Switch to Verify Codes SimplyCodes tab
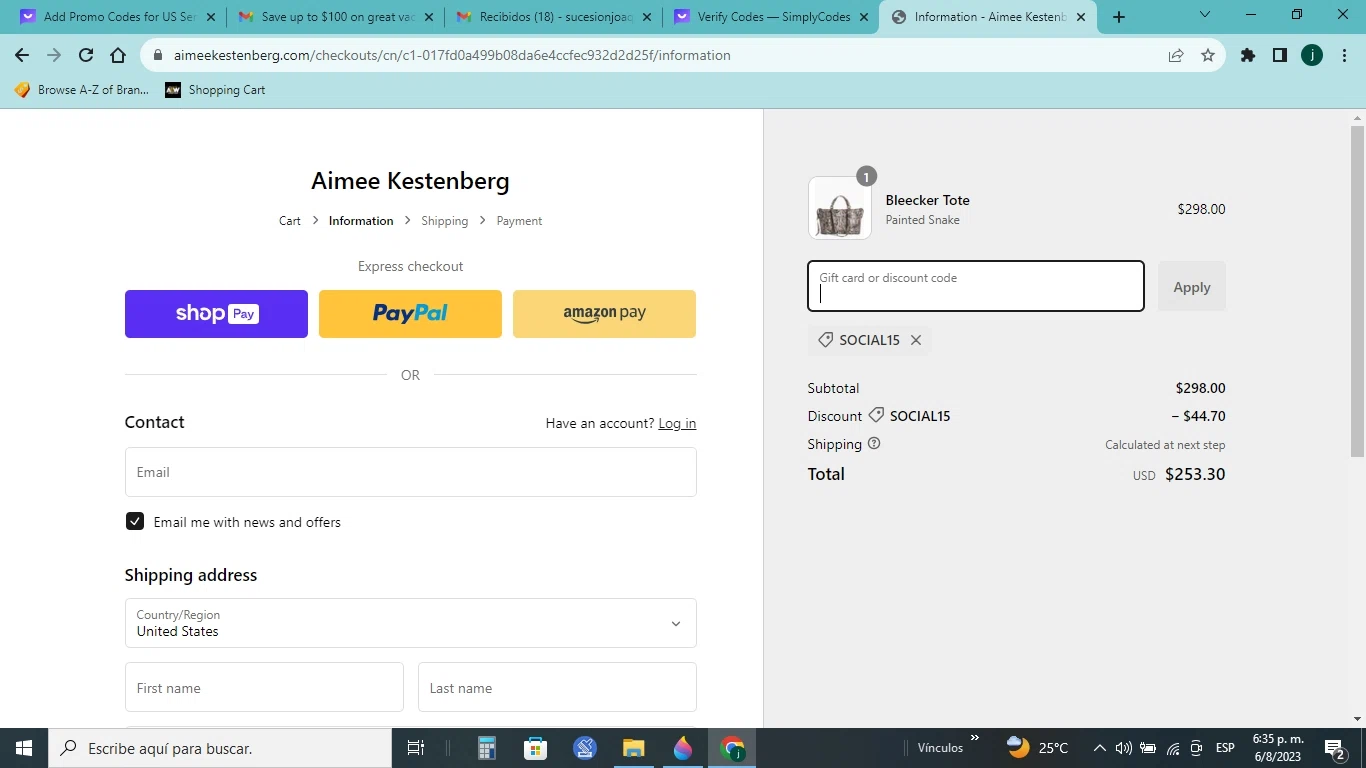The height and width of the screenshot is (768, 1366). 770,17
